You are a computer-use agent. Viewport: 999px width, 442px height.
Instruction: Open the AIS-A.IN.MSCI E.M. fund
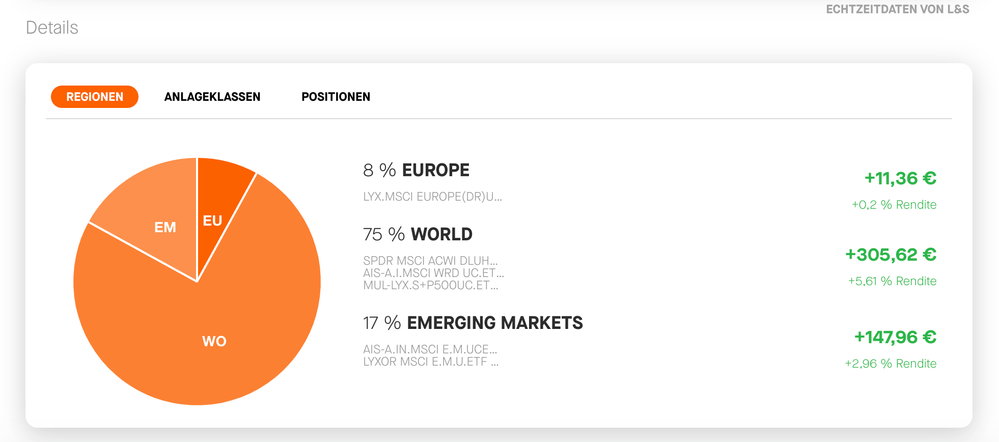tap(431, 349)
